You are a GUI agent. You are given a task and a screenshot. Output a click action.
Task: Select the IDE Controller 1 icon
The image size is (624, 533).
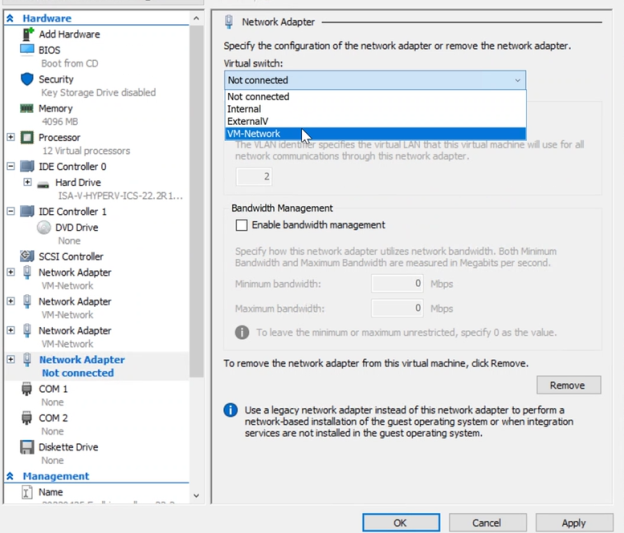(x=27, y=211)
